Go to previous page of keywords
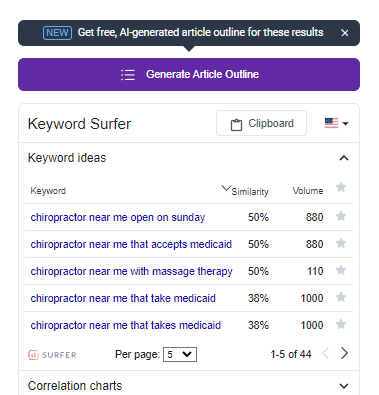The height and width of the screenshot is (395, 379). point(326,353)
